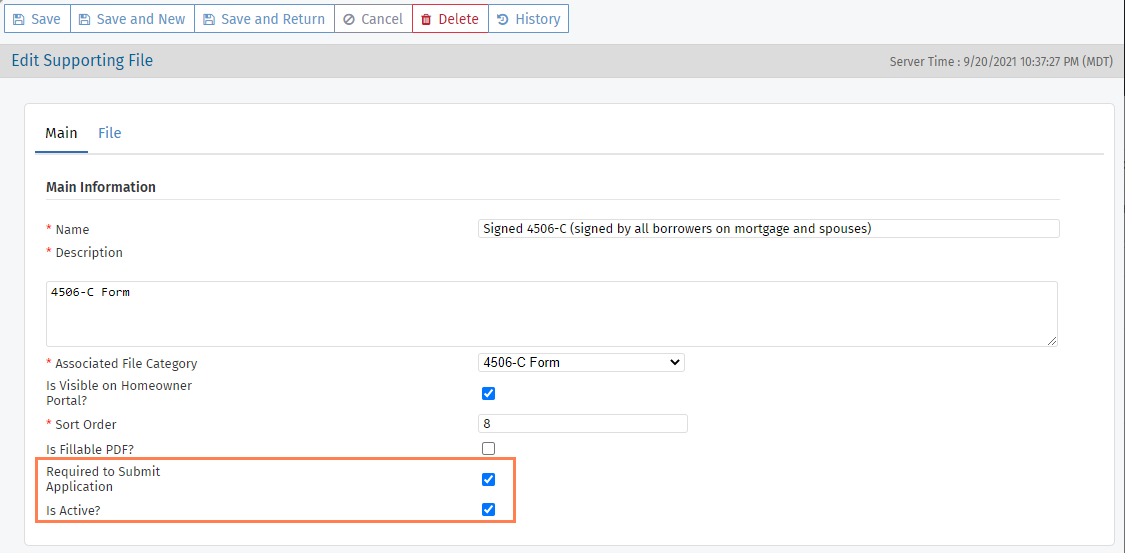
Task: Uncheck the Is Active checkbox
Action: click(489, 509)
